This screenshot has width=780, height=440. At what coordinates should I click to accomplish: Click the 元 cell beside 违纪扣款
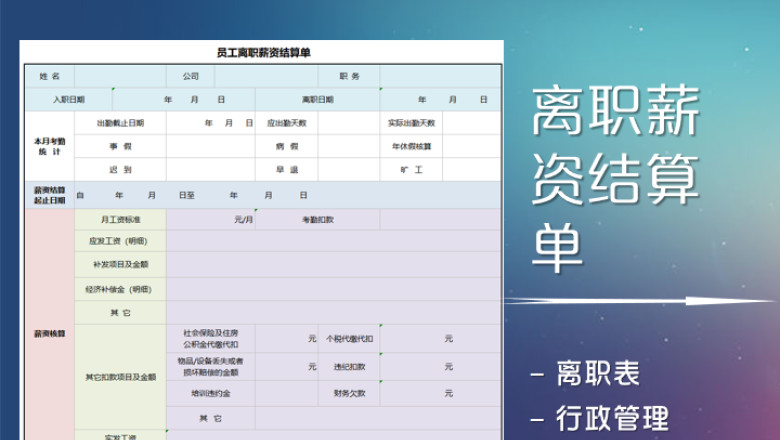tap(440, 367)
